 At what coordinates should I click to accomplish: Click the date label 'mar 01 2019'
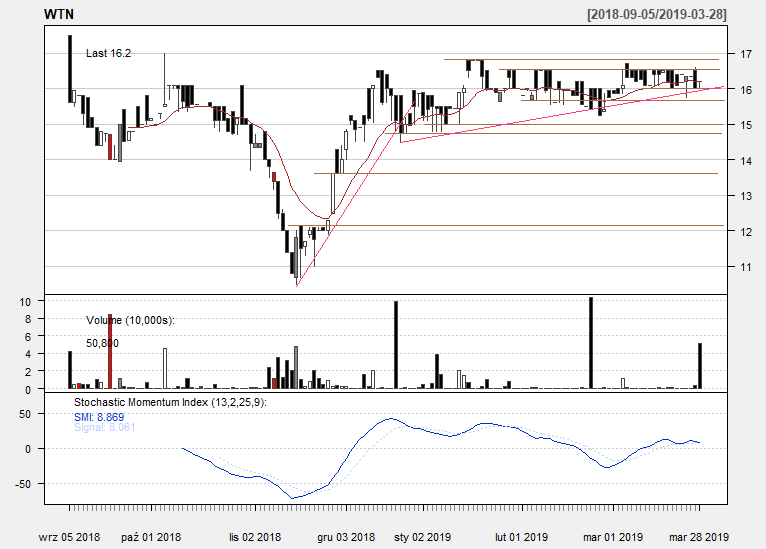point(613,537)
